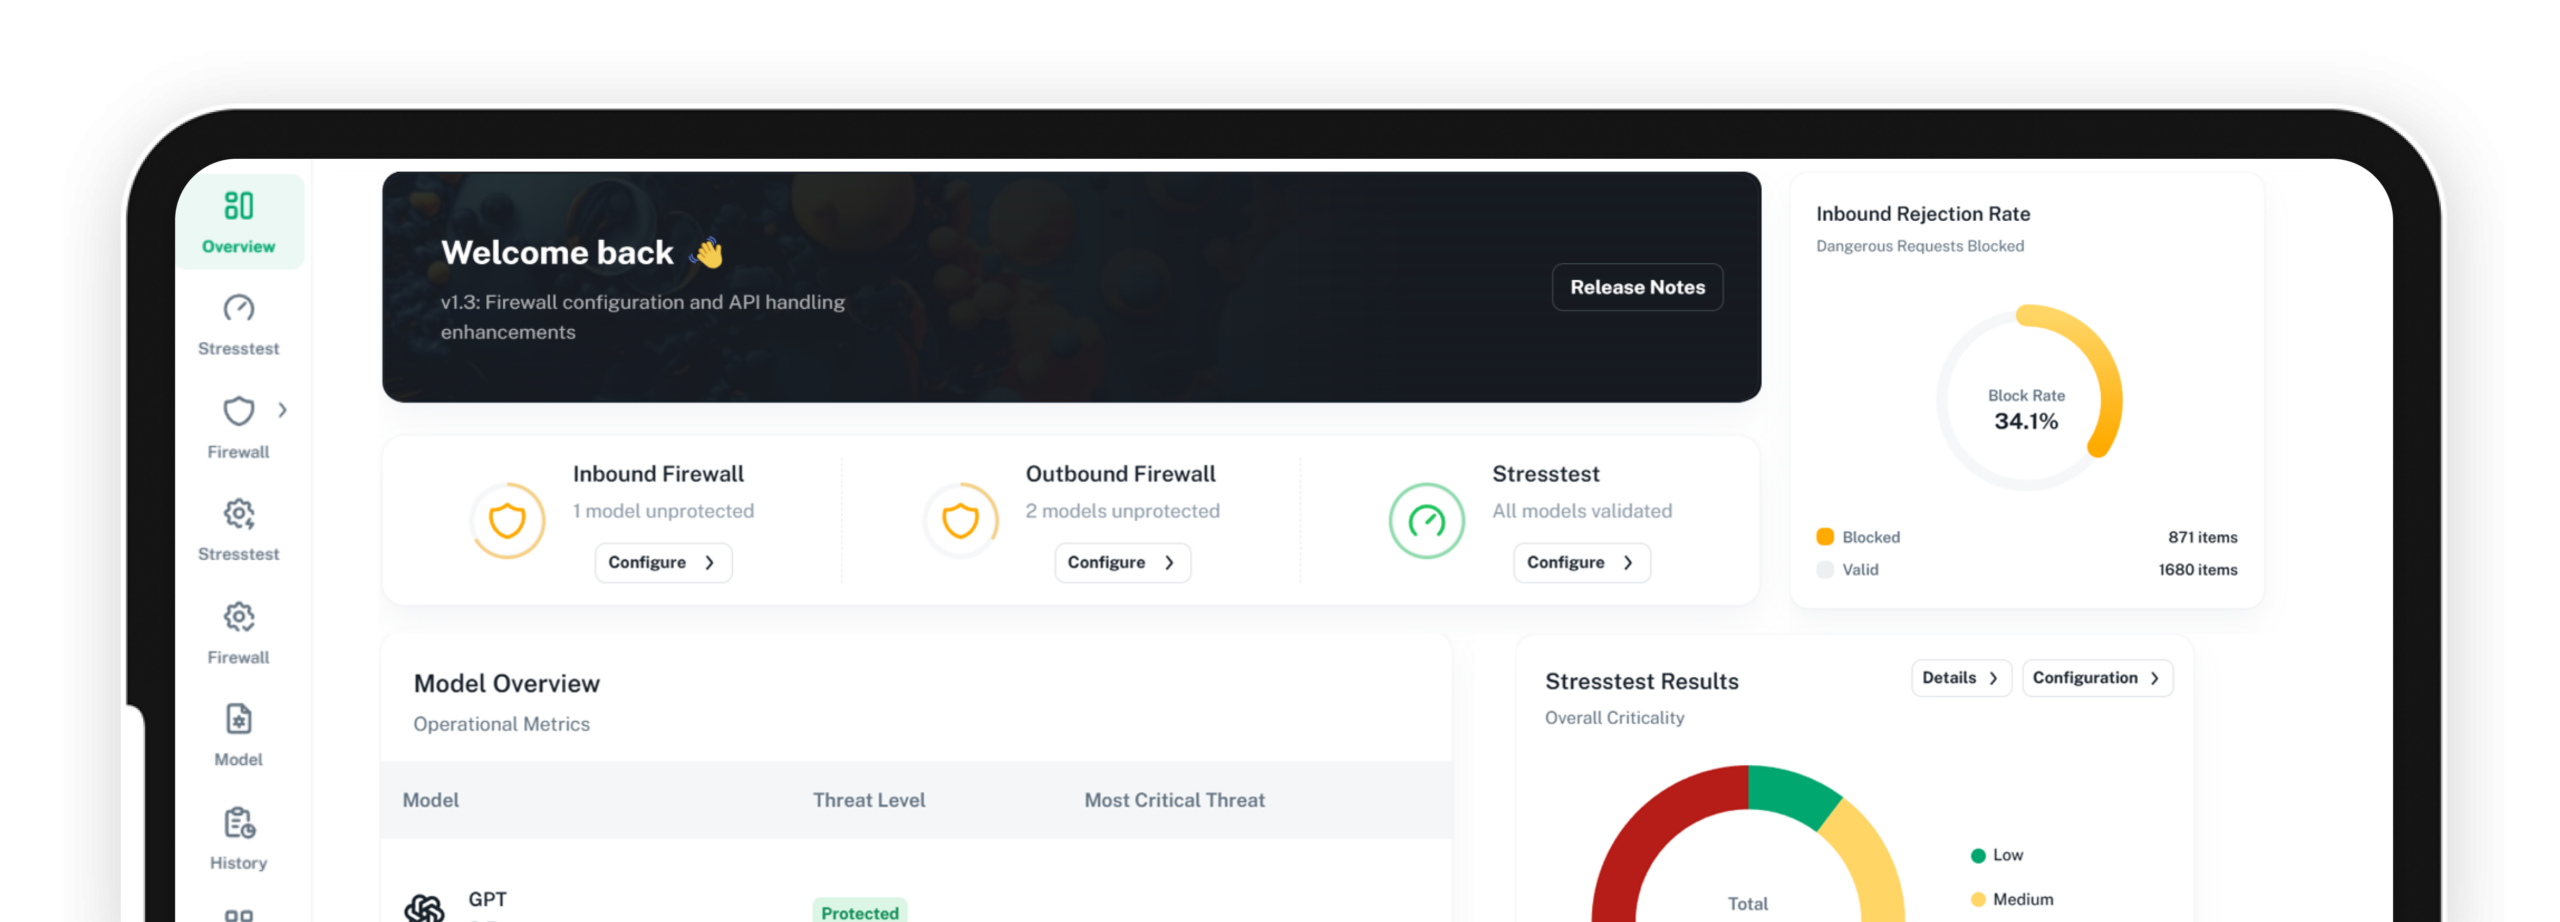Toggle the Valid legend entry
The image size is (2560, 922).
coord(1826,569)
